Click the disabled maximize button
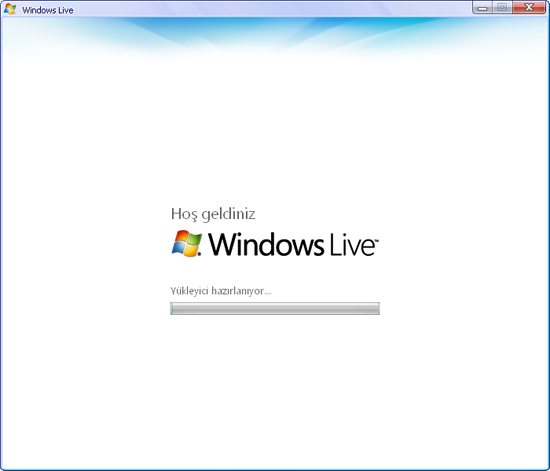The image size is (550, 471). pyautogui.click(x=502, y=8)
